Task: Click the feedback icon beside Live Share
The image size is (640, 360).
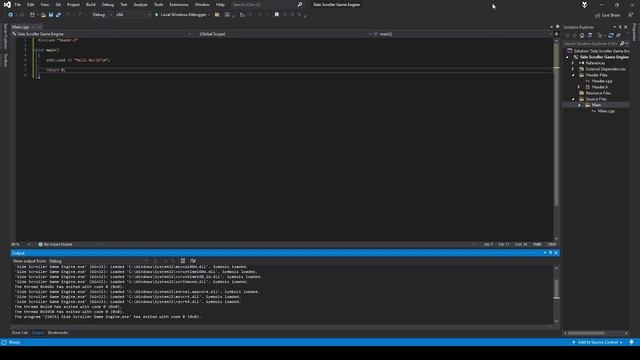Action: [631, 15]
